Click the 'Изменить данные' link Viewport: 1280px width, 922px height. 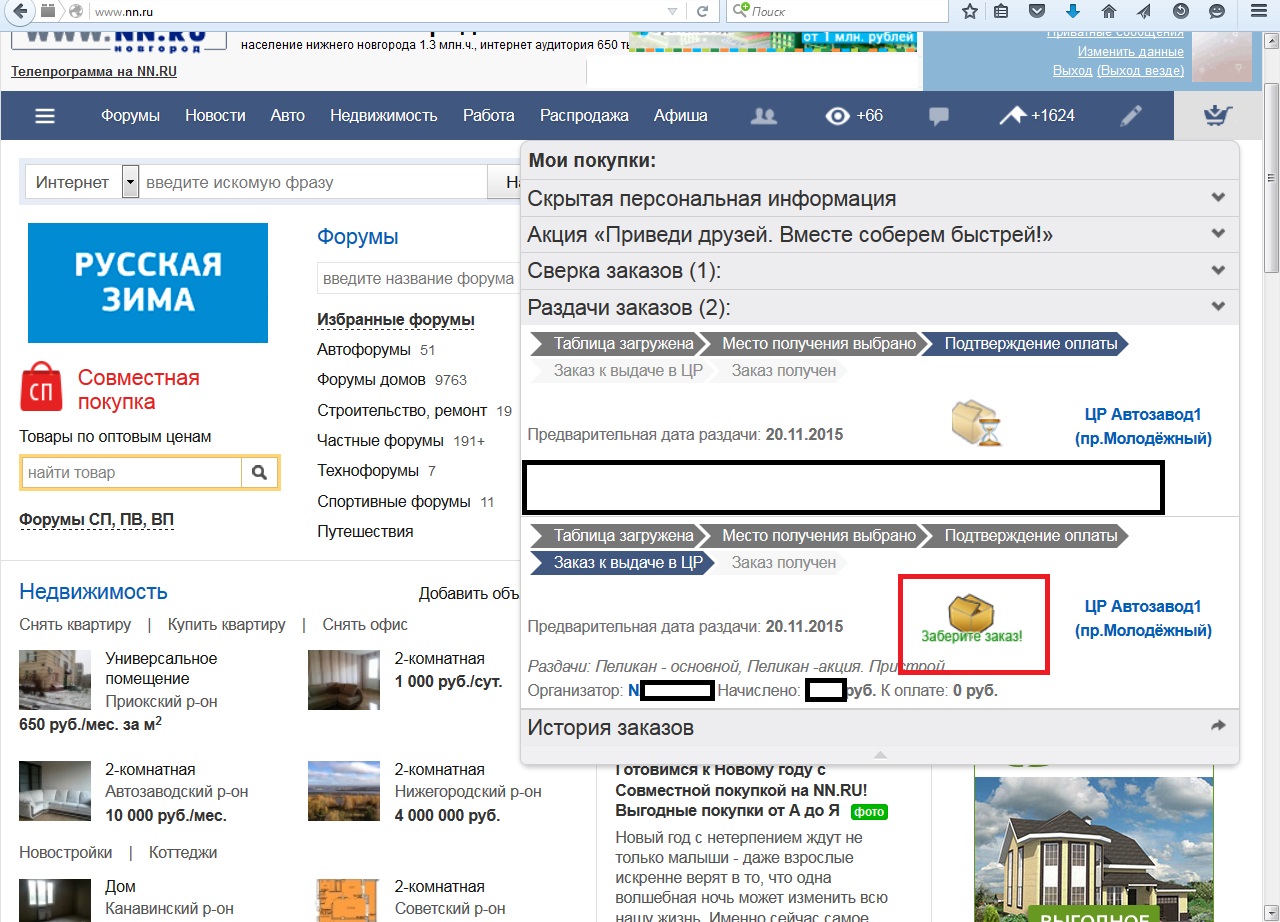pos(1130,52)
